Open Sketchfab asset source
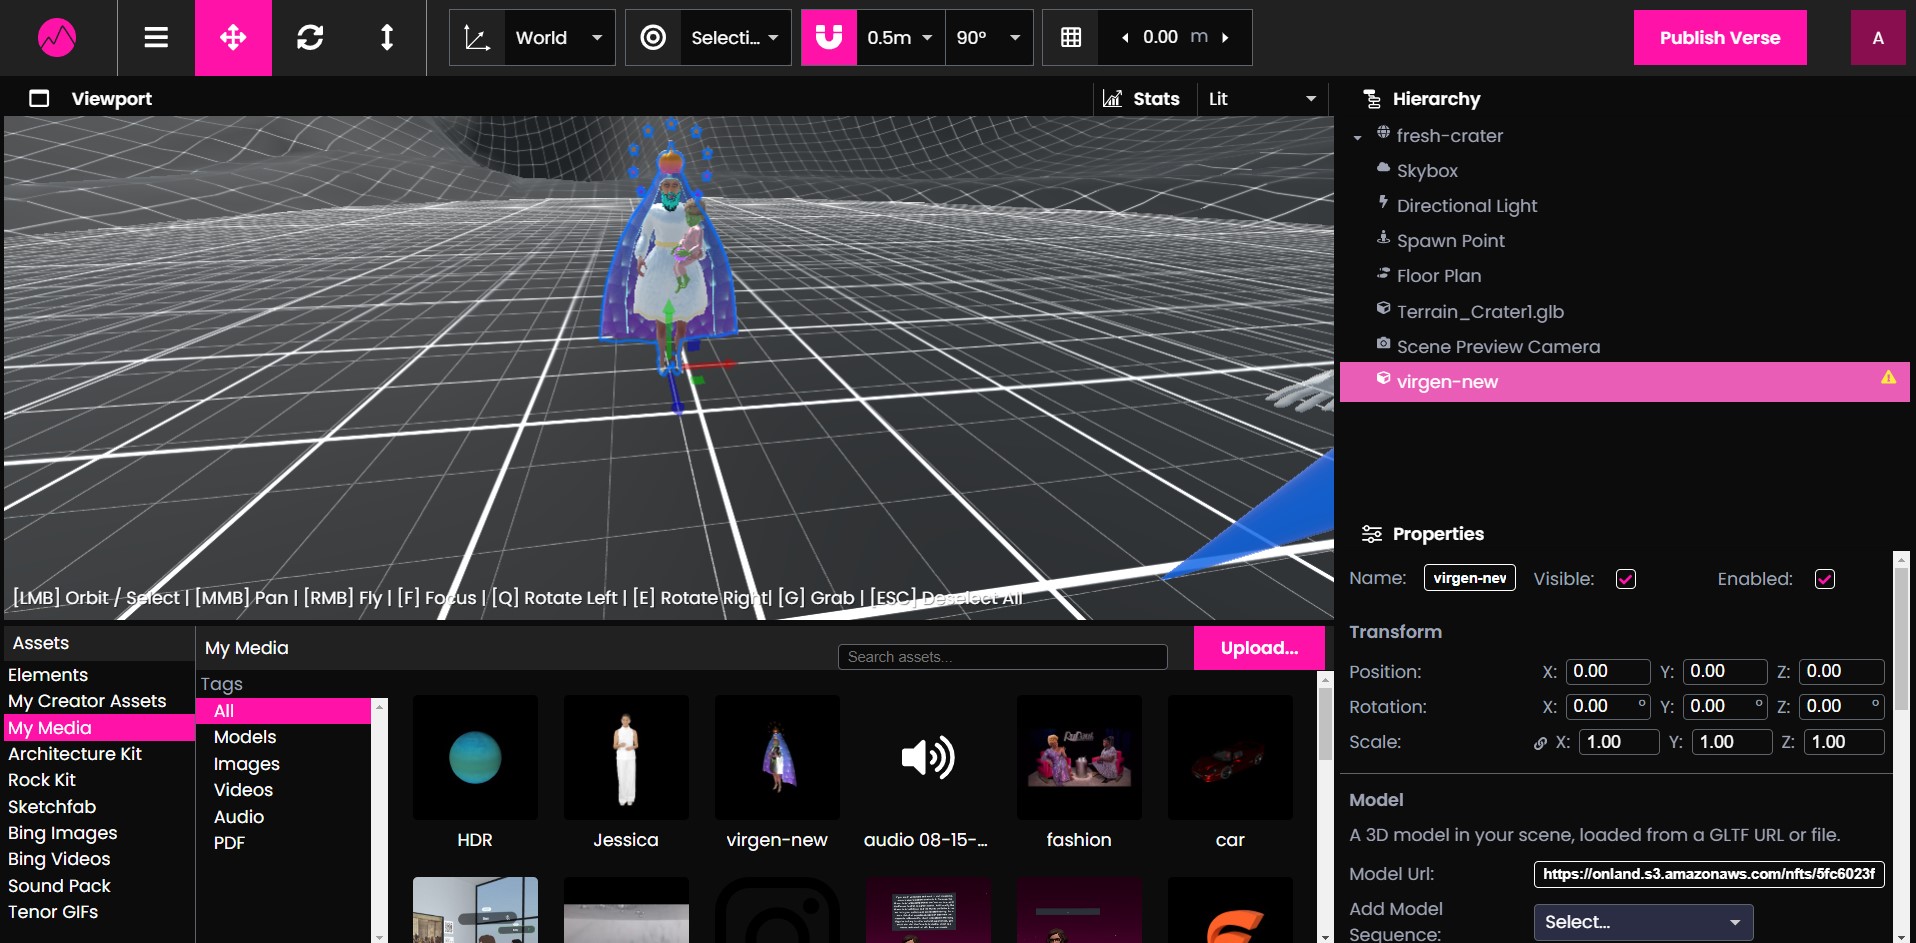Screen dimensions: 1916x943 point(52,807)
